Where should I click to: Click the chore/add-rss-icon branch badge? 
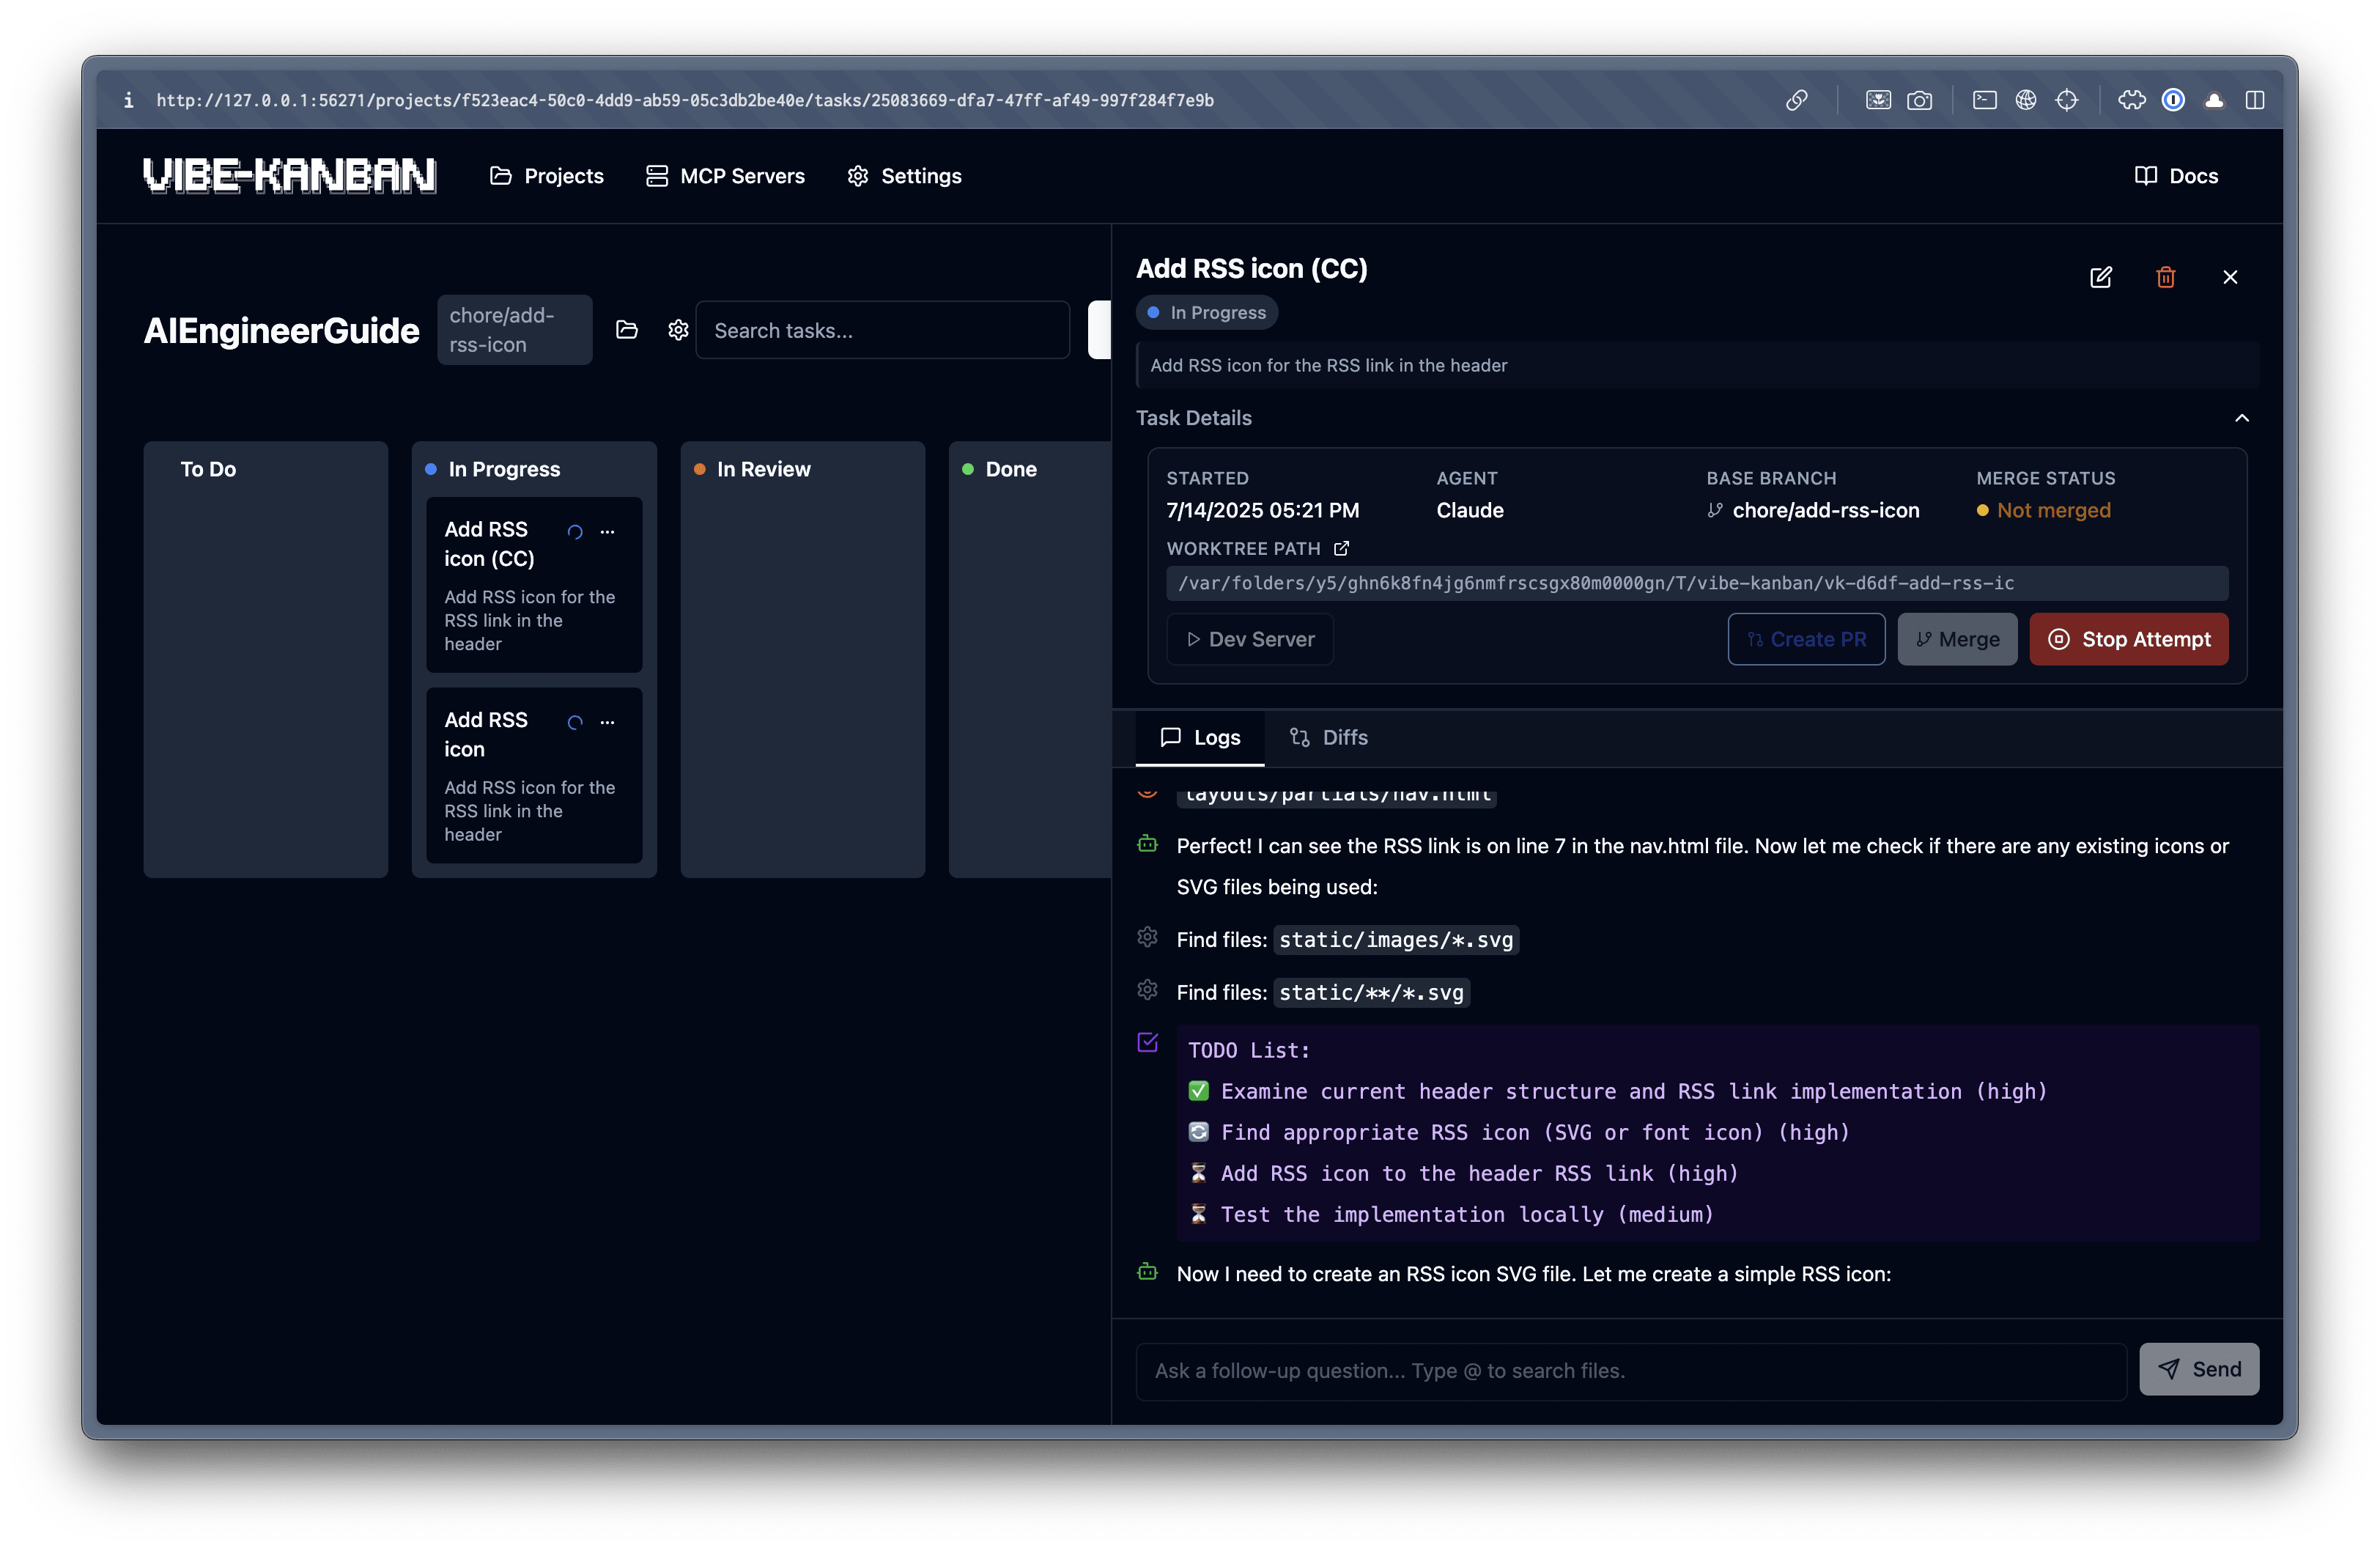pyautogui.click(x=515, y=330)
